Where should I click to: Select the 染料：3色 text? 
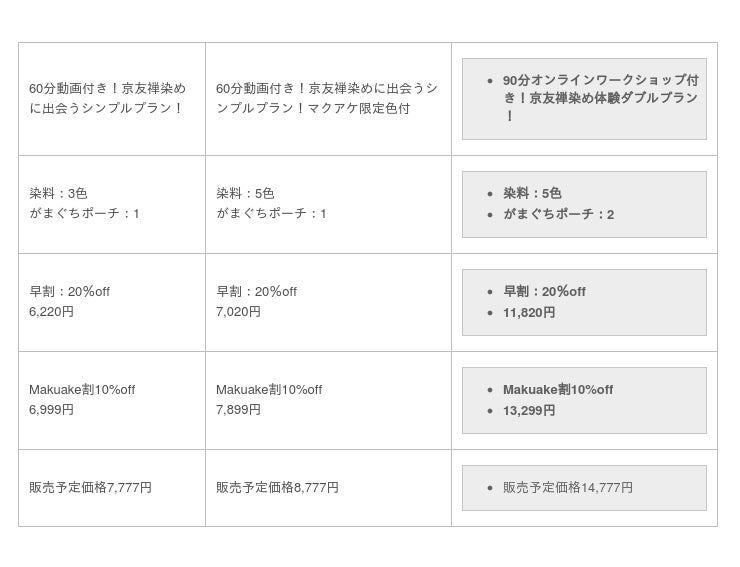click(x=58, y=193)
